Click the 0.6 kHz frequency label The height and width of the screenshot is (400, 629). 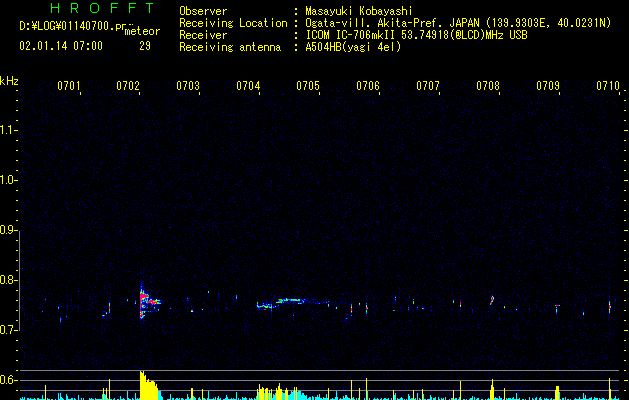pyautogui.click(x=8, y=380)
